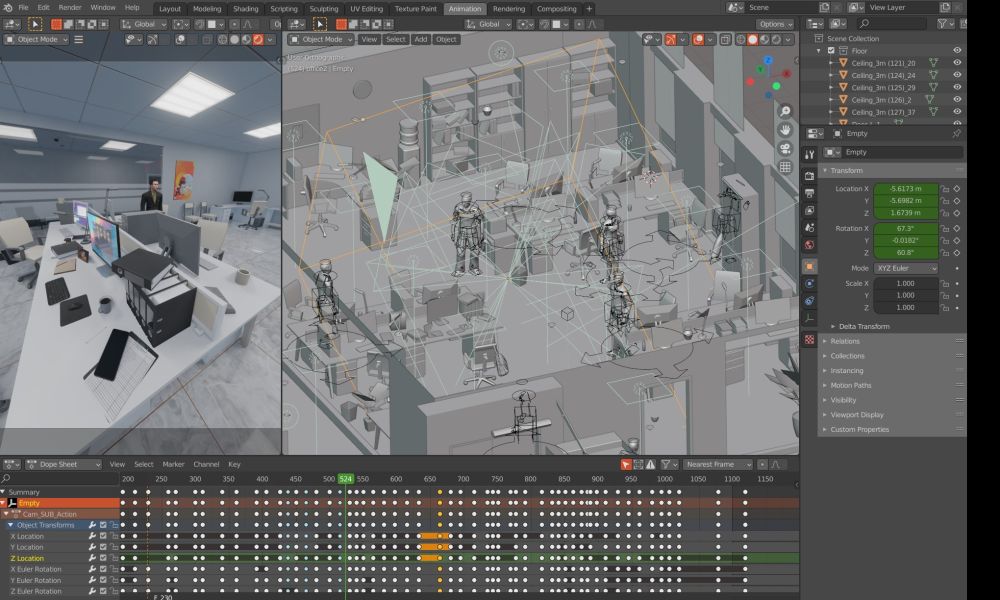Open the World properties tab (red globe)

tap(809, 244)
